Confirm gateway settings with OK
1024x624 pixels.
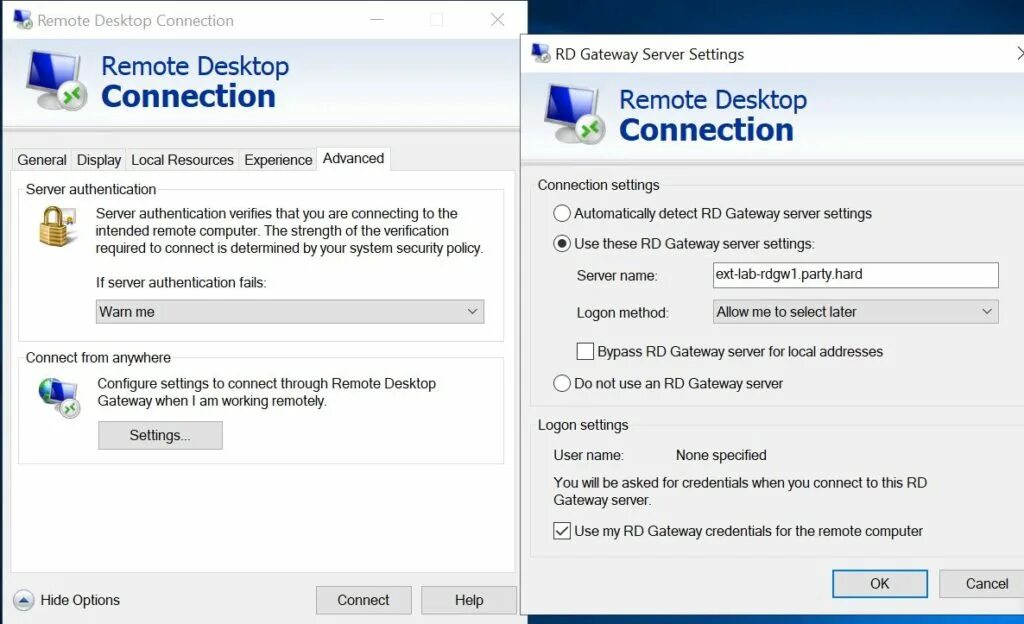880,584
